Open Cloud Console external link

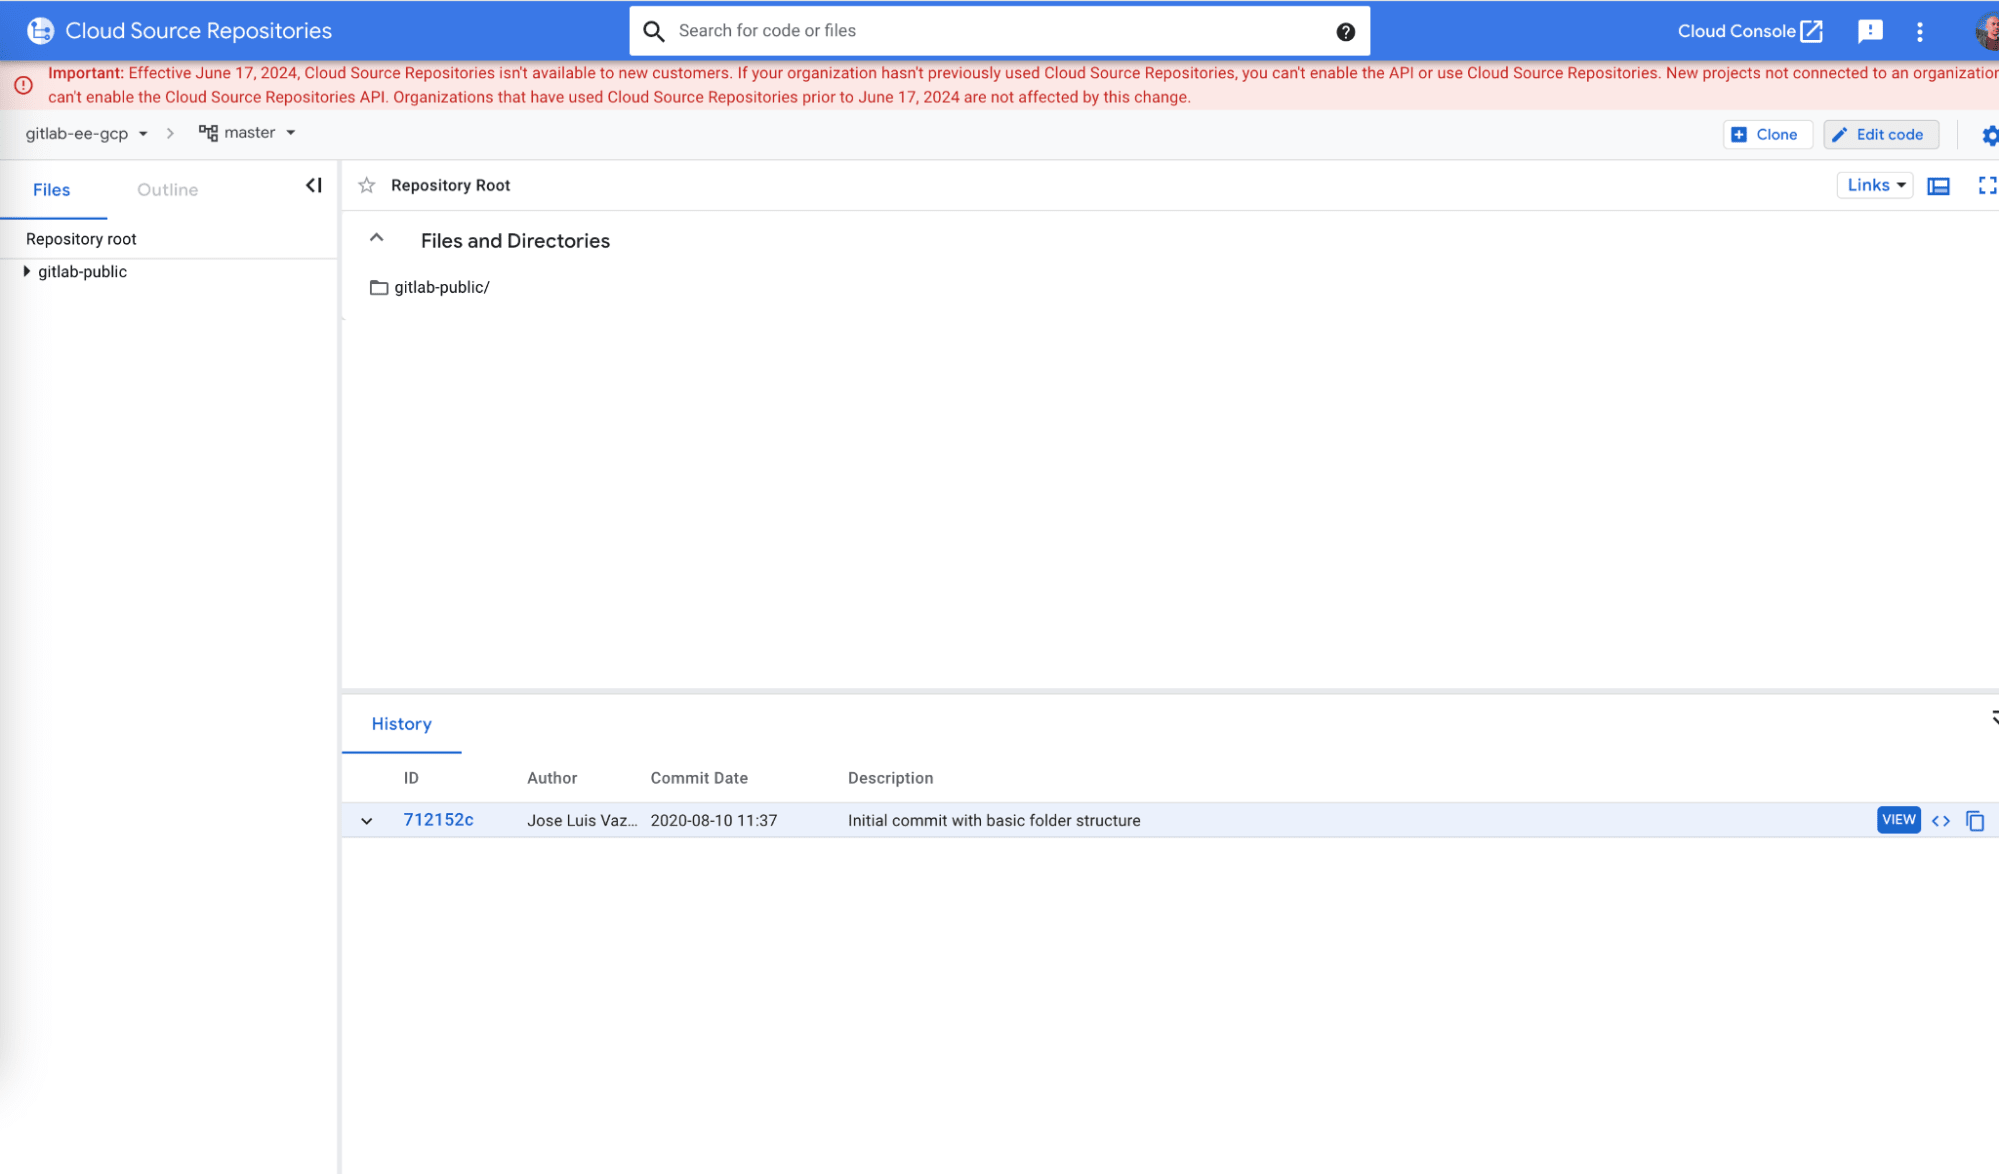[1750, 31]
